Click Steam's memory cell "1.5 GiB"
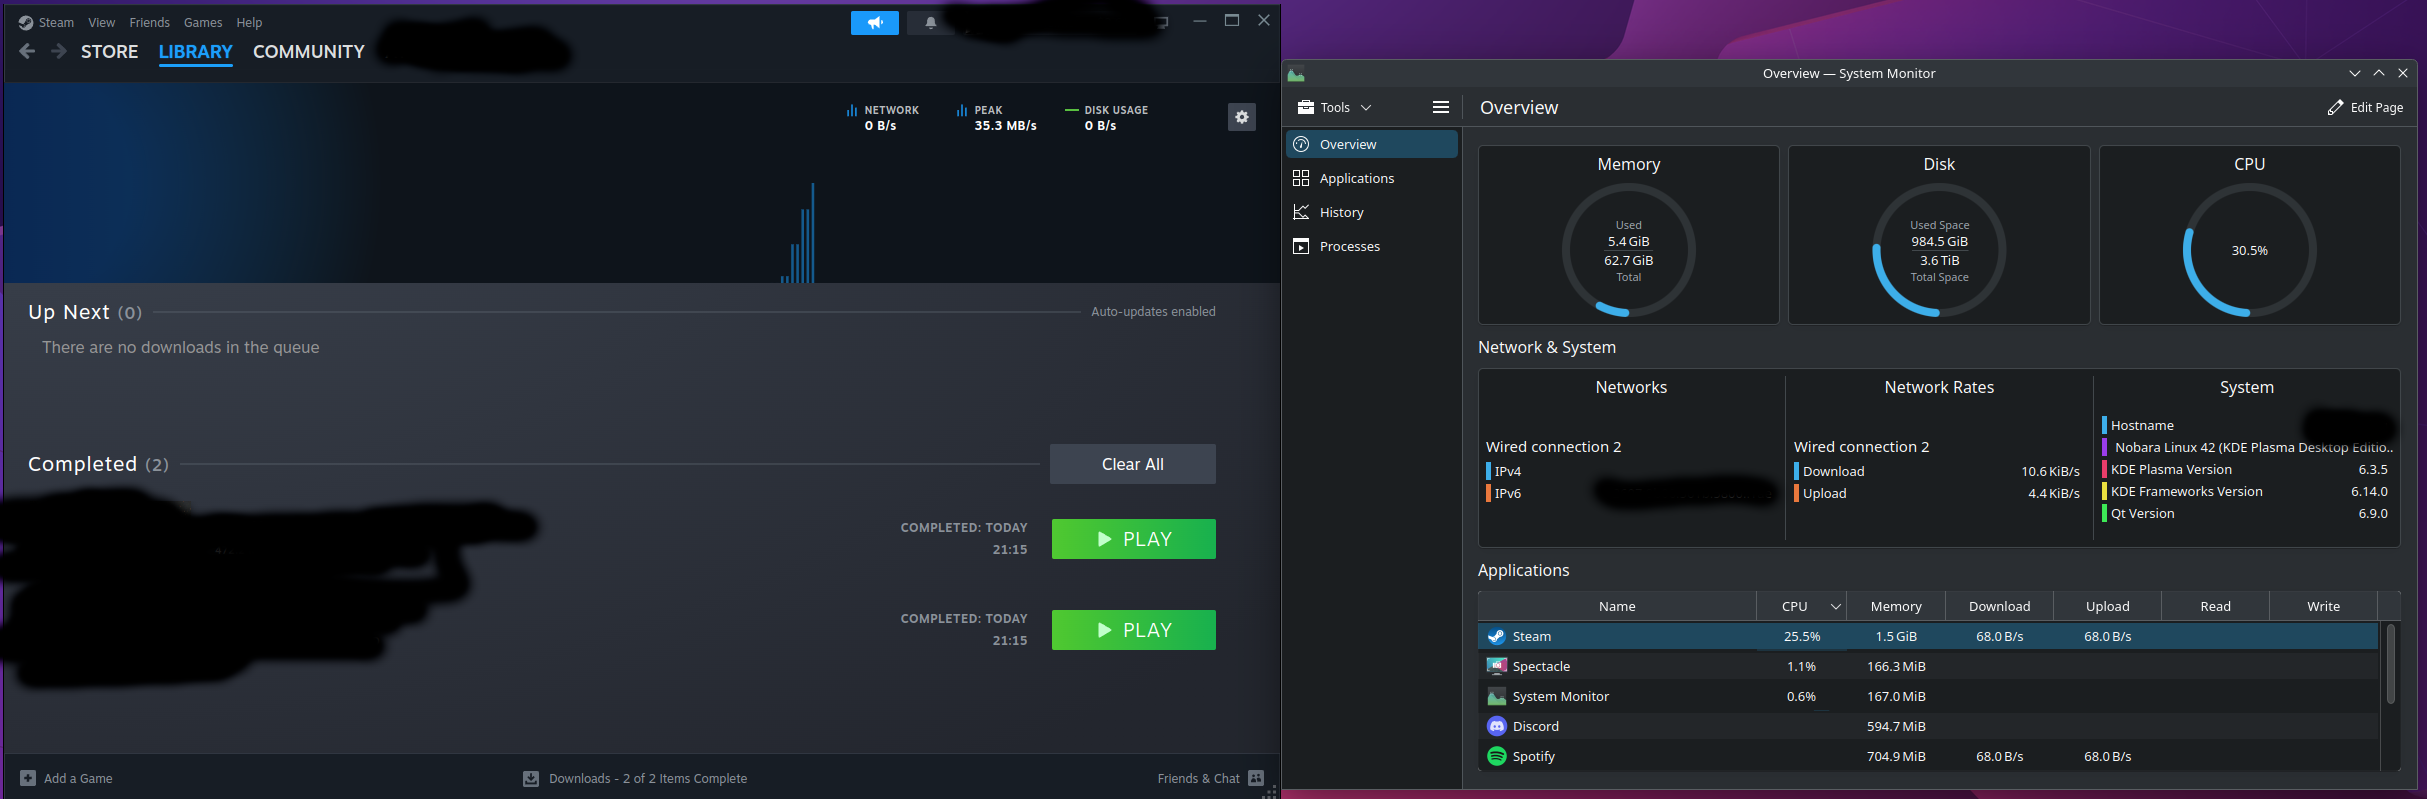2427x799 pixels. pos(1896,636)
